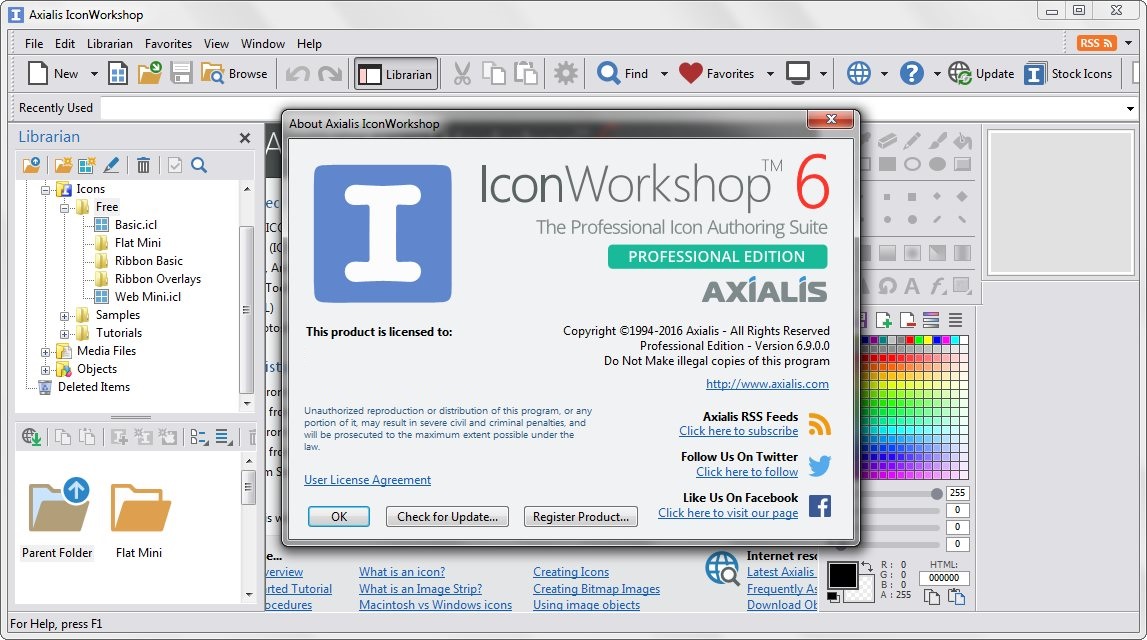Open the User License Agreement link
Viewport: 1147px width, 640px height.
tap(367, 480)
